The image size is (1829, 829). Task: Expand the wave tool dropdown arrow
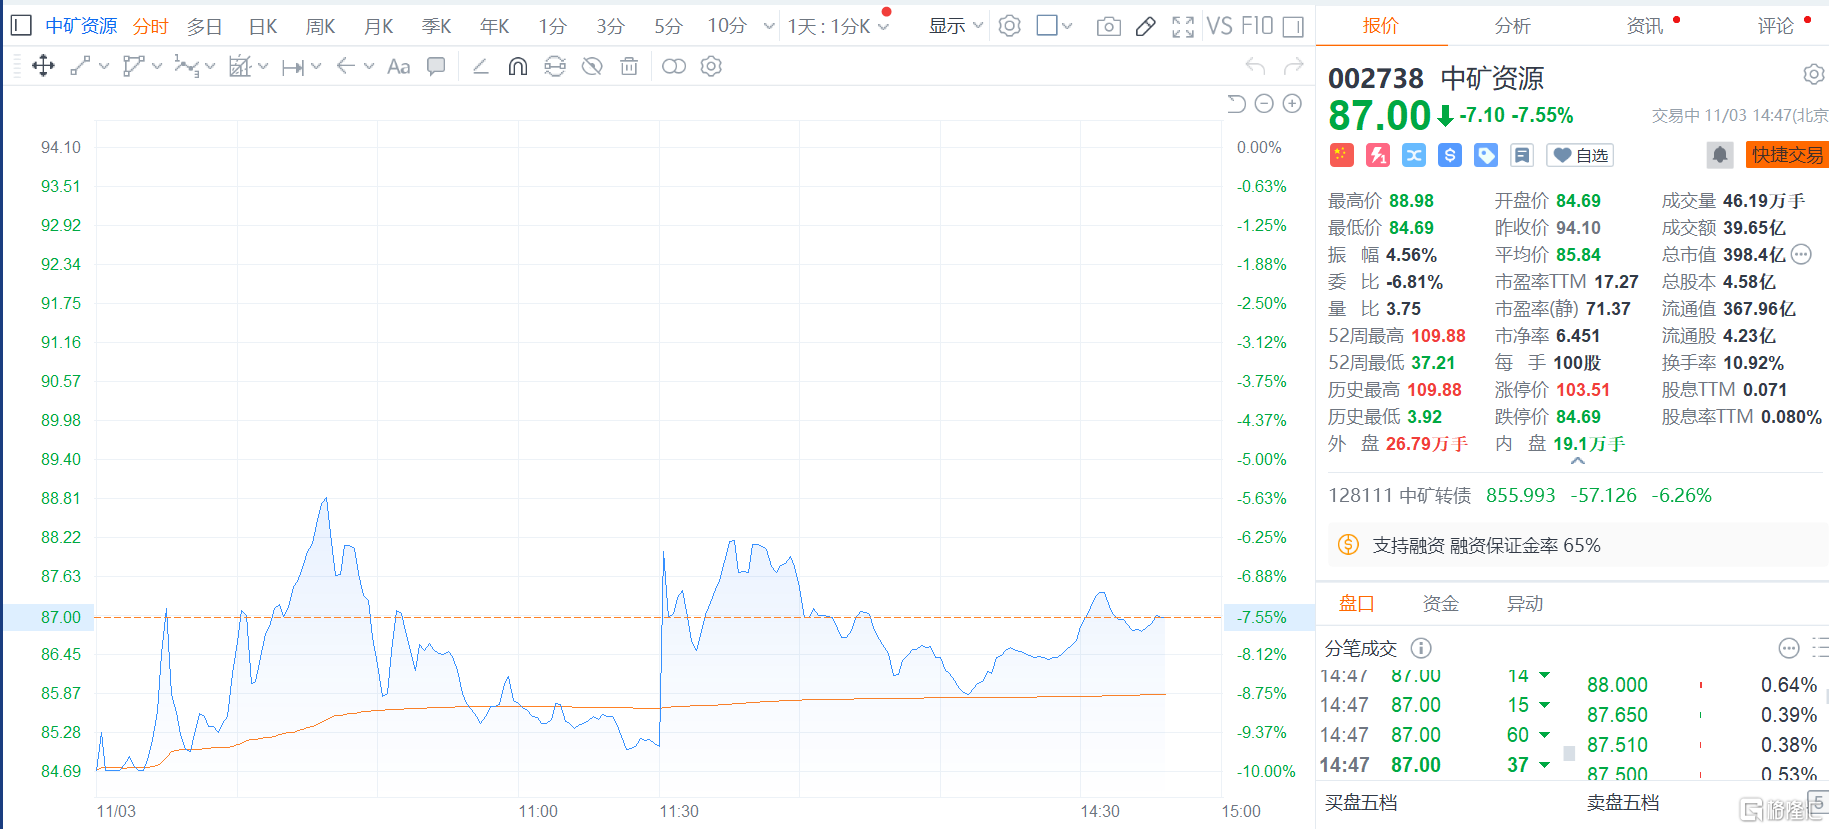[x=210, y=67]
